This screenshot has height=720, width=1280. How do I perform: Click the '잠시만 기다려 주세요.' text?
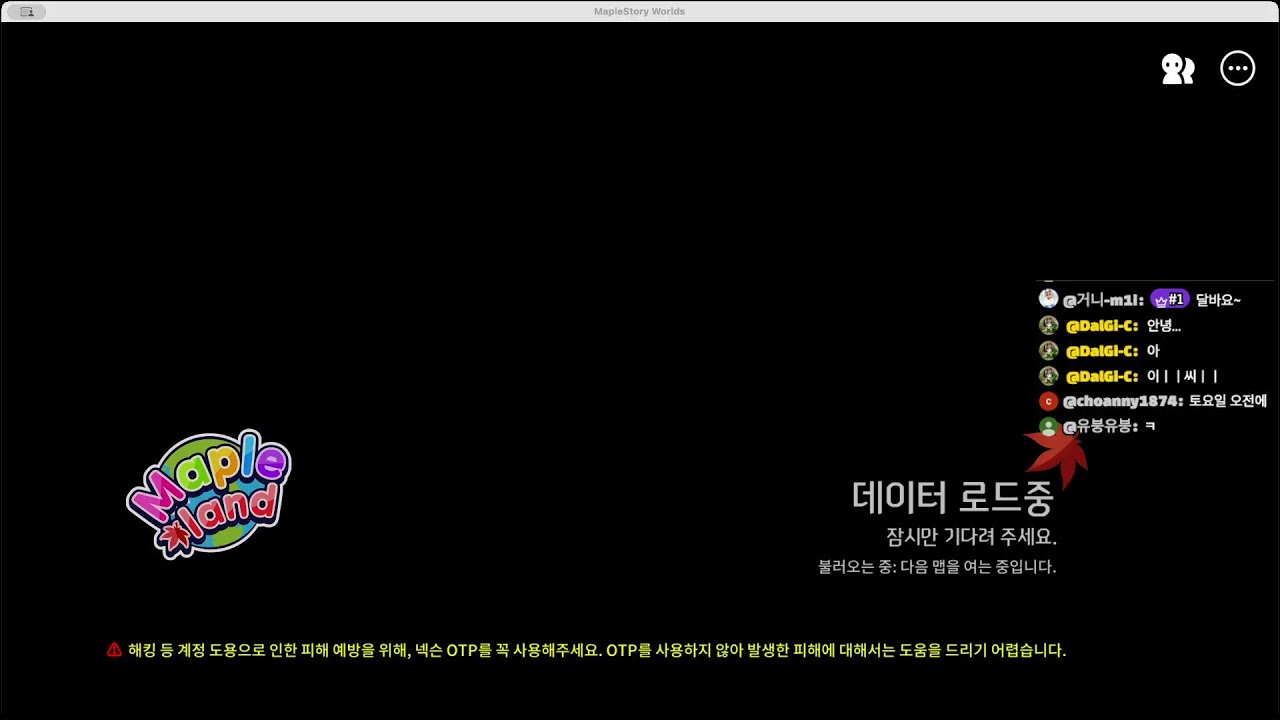[972, 537]
